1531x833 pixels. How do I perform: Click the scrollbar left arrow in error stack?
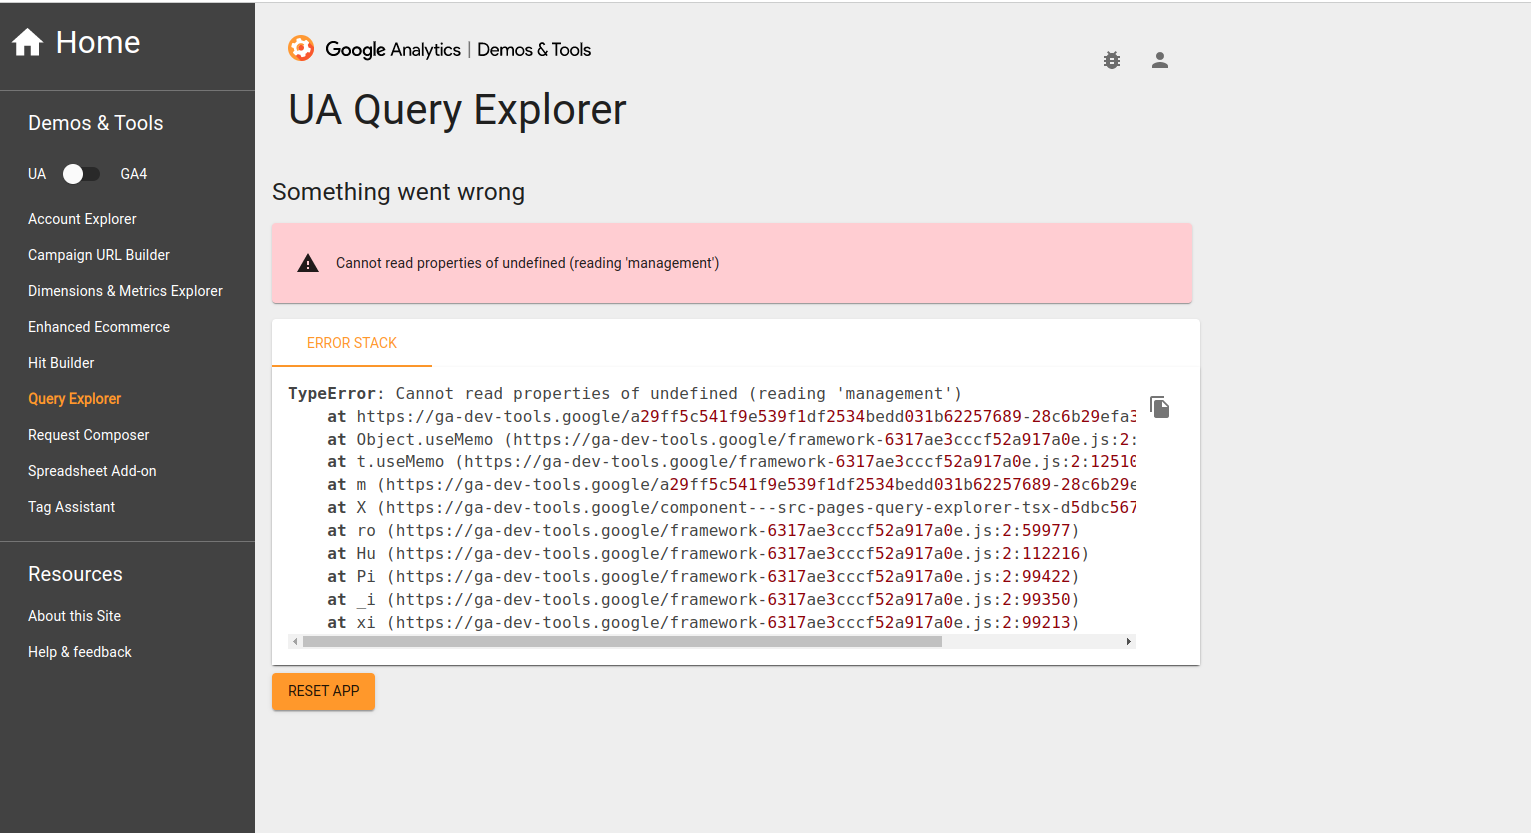(295, 642)
